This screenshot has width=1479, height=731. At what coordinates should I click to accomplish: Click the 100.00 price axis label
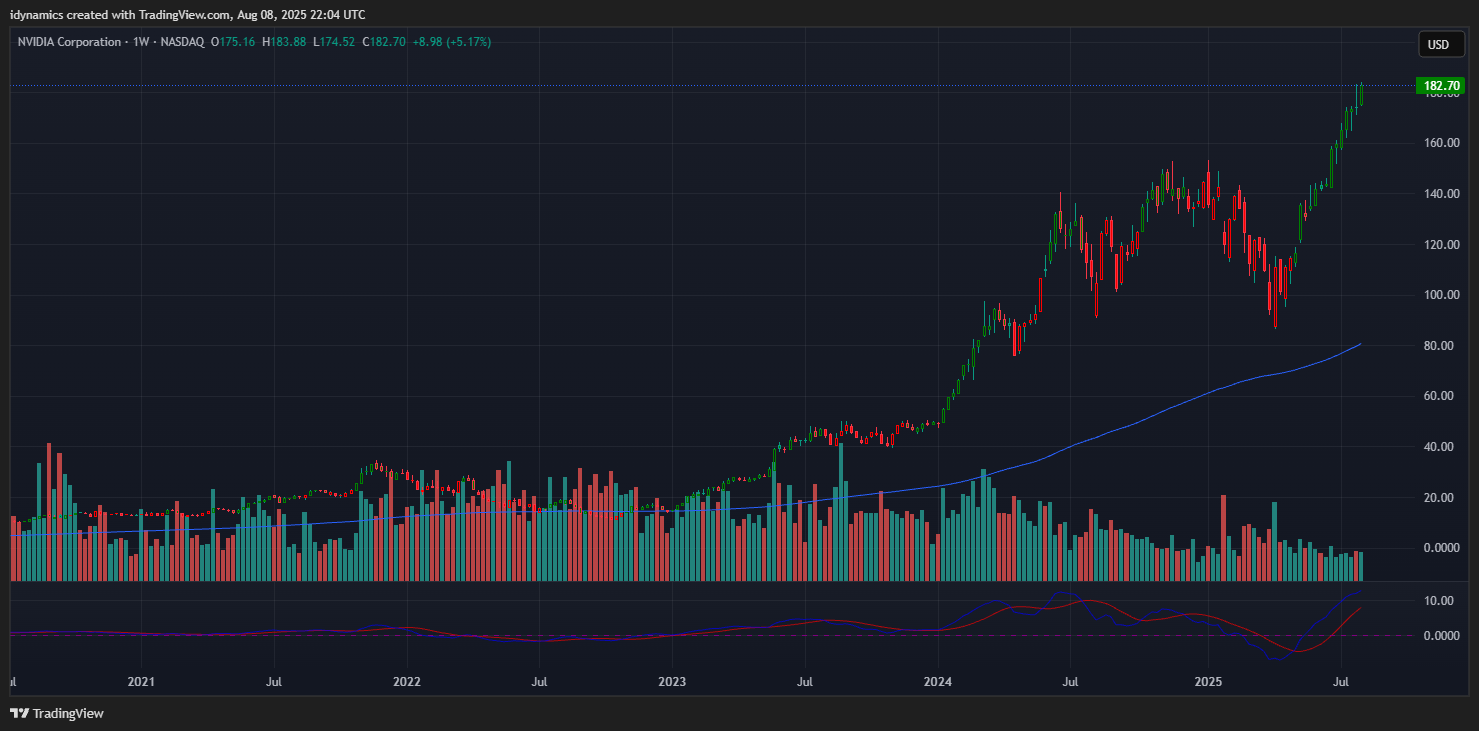click(x=1443, y=295)
